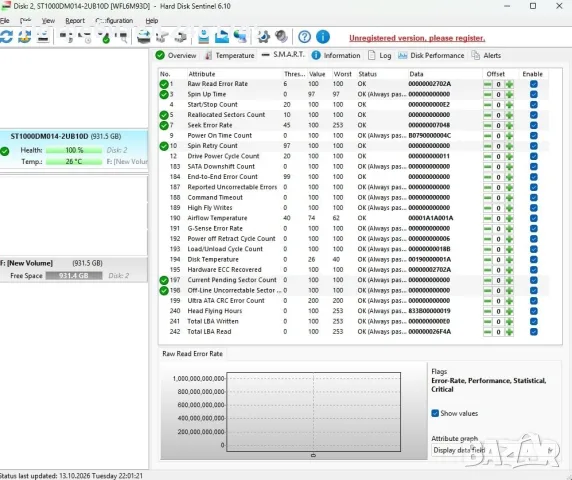Screen dimensions: 572x480
Task: Click the offset field on Spin Retry Count row
Action: click(498, 146)
